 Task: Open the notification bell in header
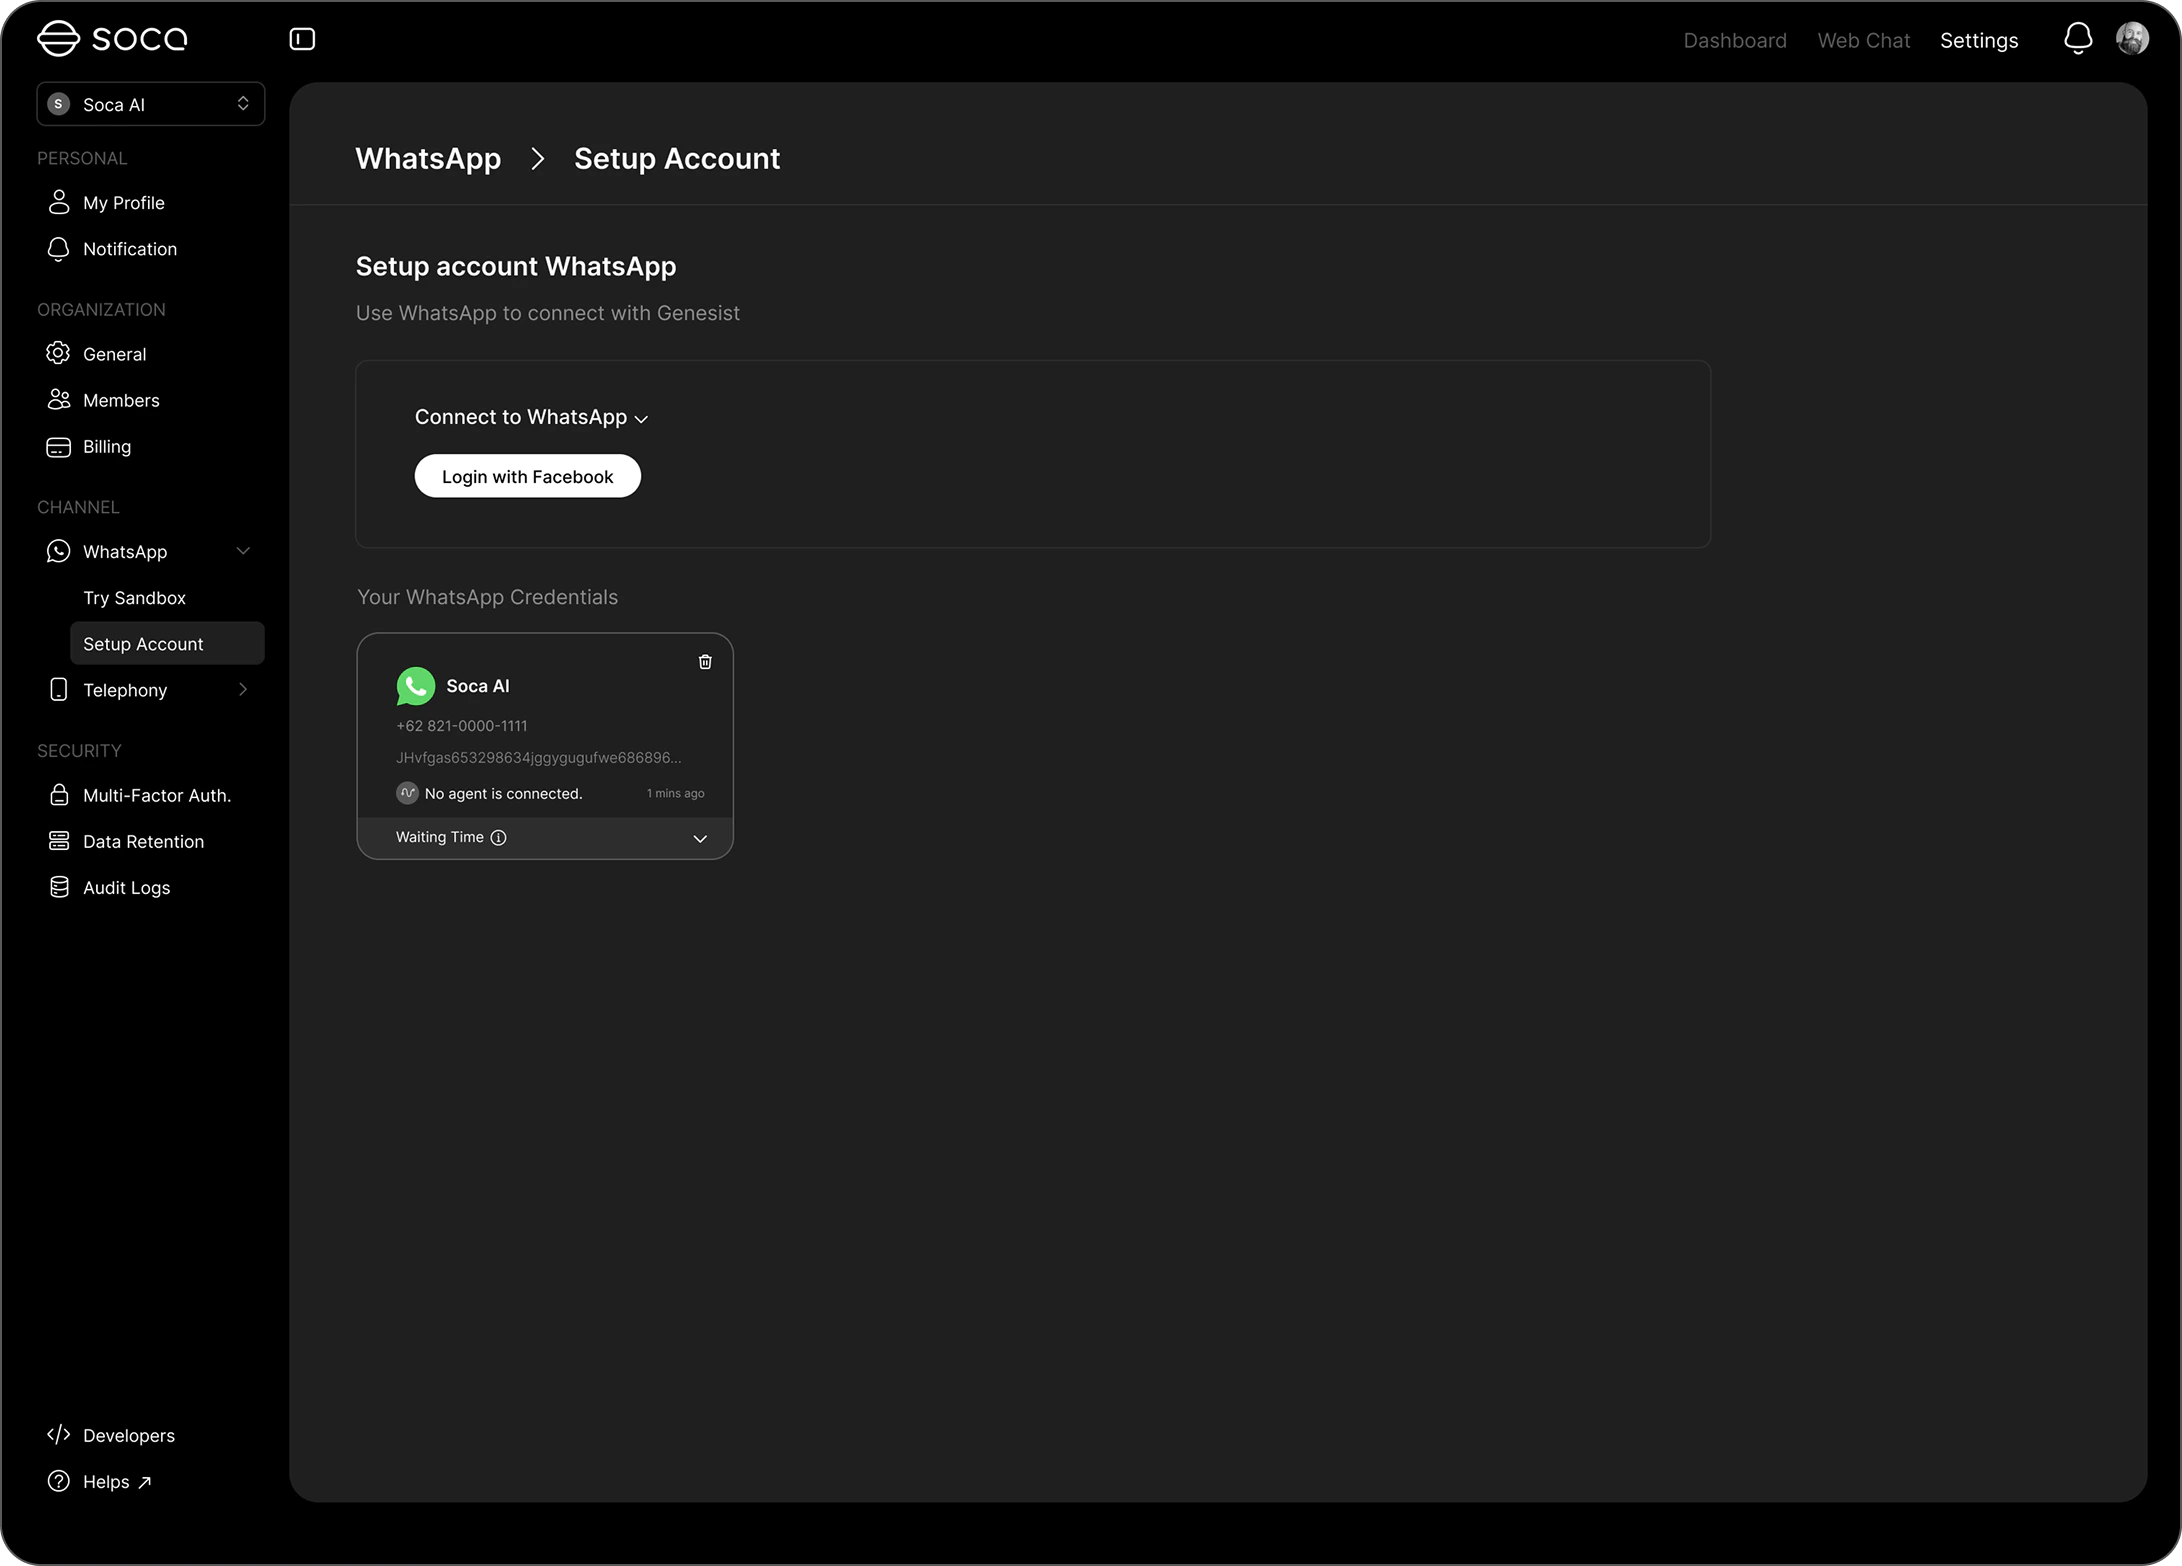tap(2077, 39)
